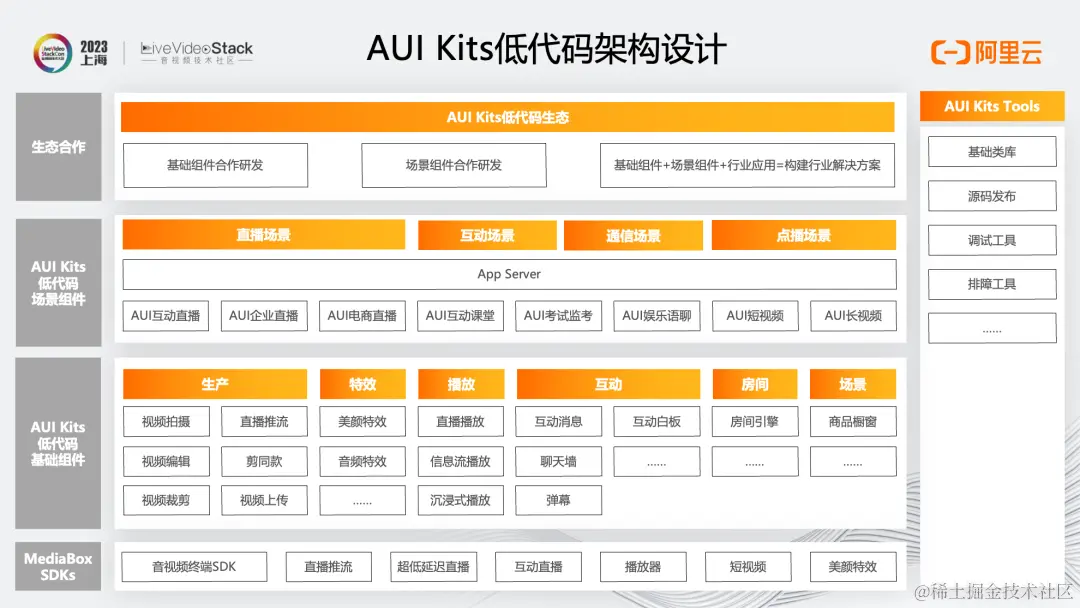
Task: Click the LiveVideoStackCon 2023 circular logo
Action: pyautogui.click(x=52, y=53)
